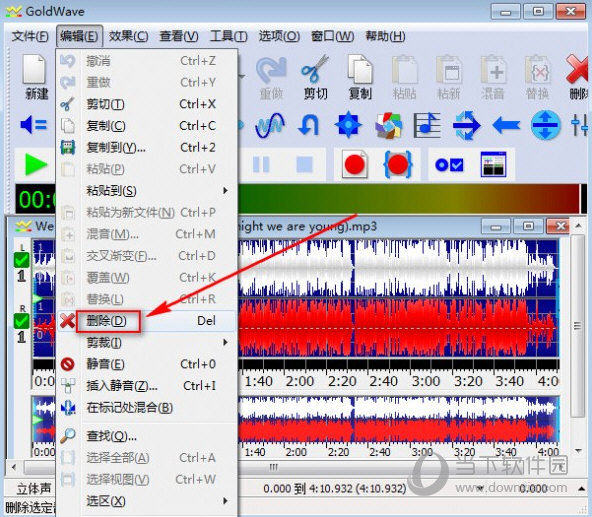Screen dimensions: 592x517
Task: Click the selection range 0.000 到 4:10.932 text
Action: click(335, 489)
